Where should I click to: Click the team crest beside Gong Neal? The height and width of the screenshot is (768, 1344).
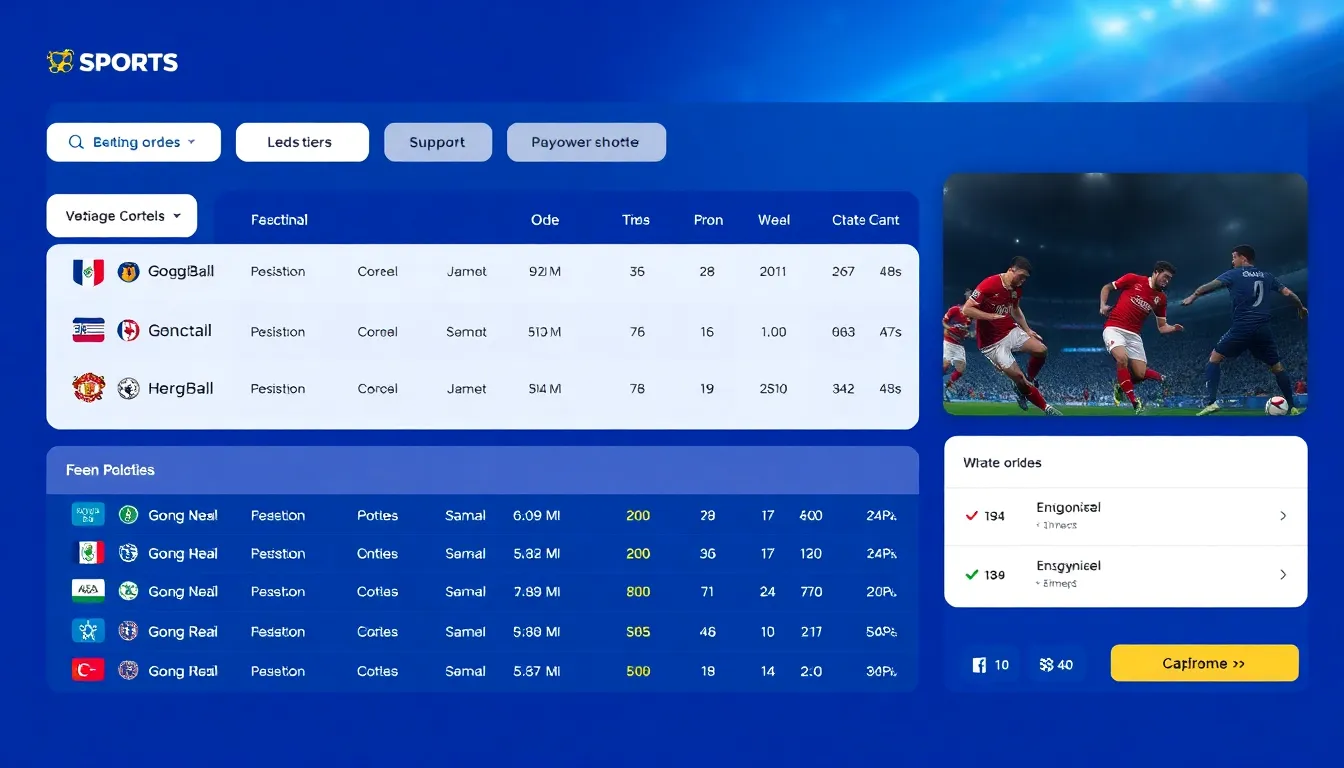[x=128, y=515]
